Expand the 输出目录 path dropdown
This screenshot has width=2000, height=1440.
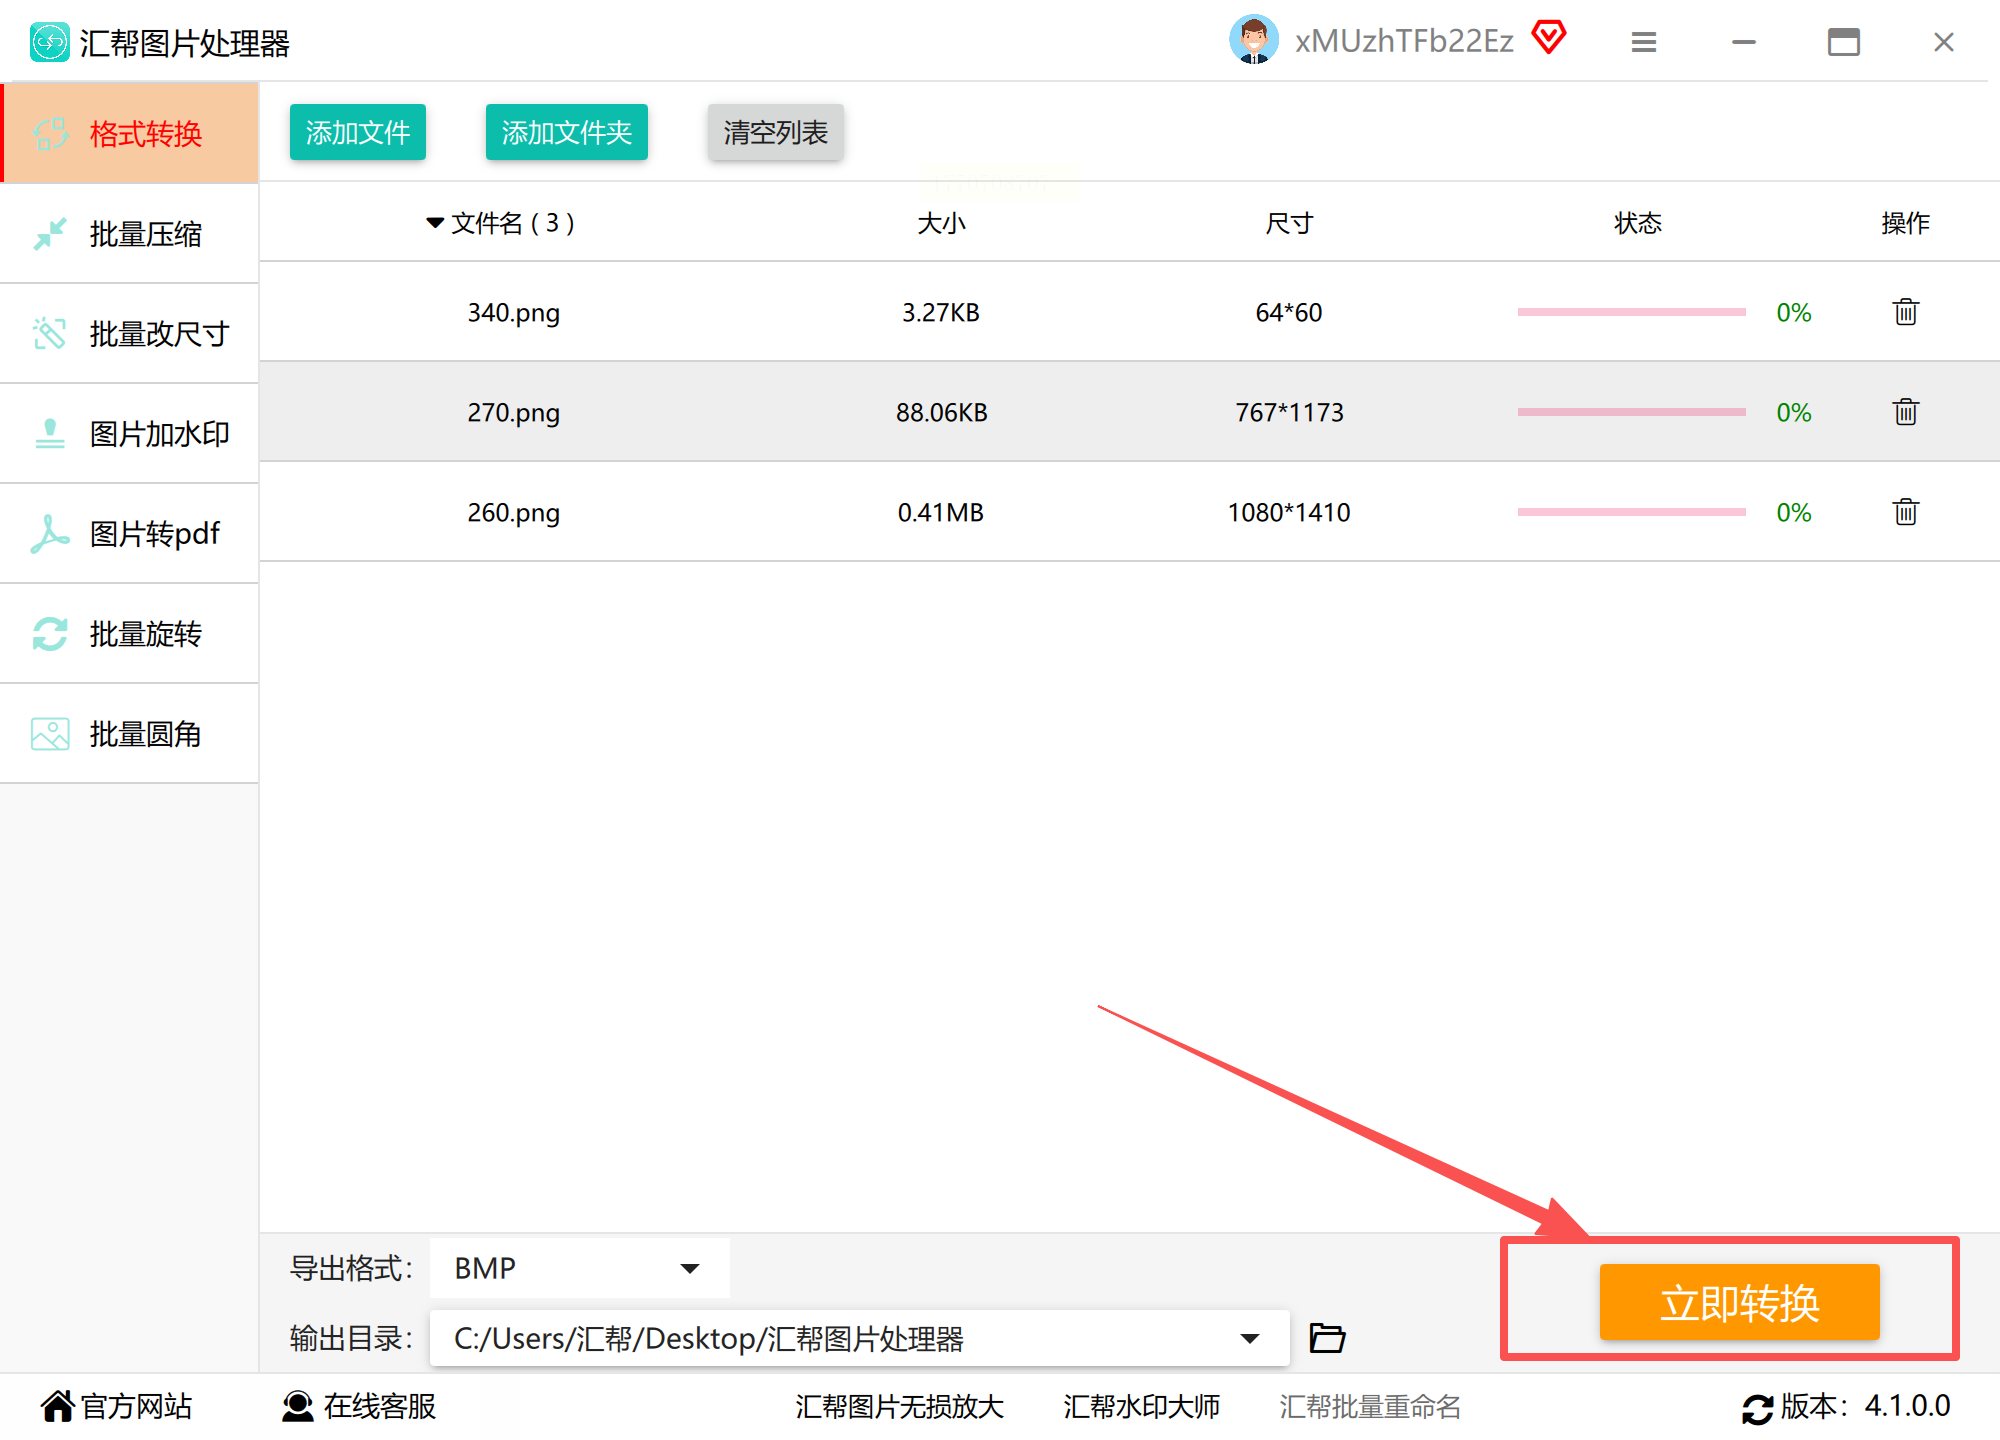pos(1249,1338)
